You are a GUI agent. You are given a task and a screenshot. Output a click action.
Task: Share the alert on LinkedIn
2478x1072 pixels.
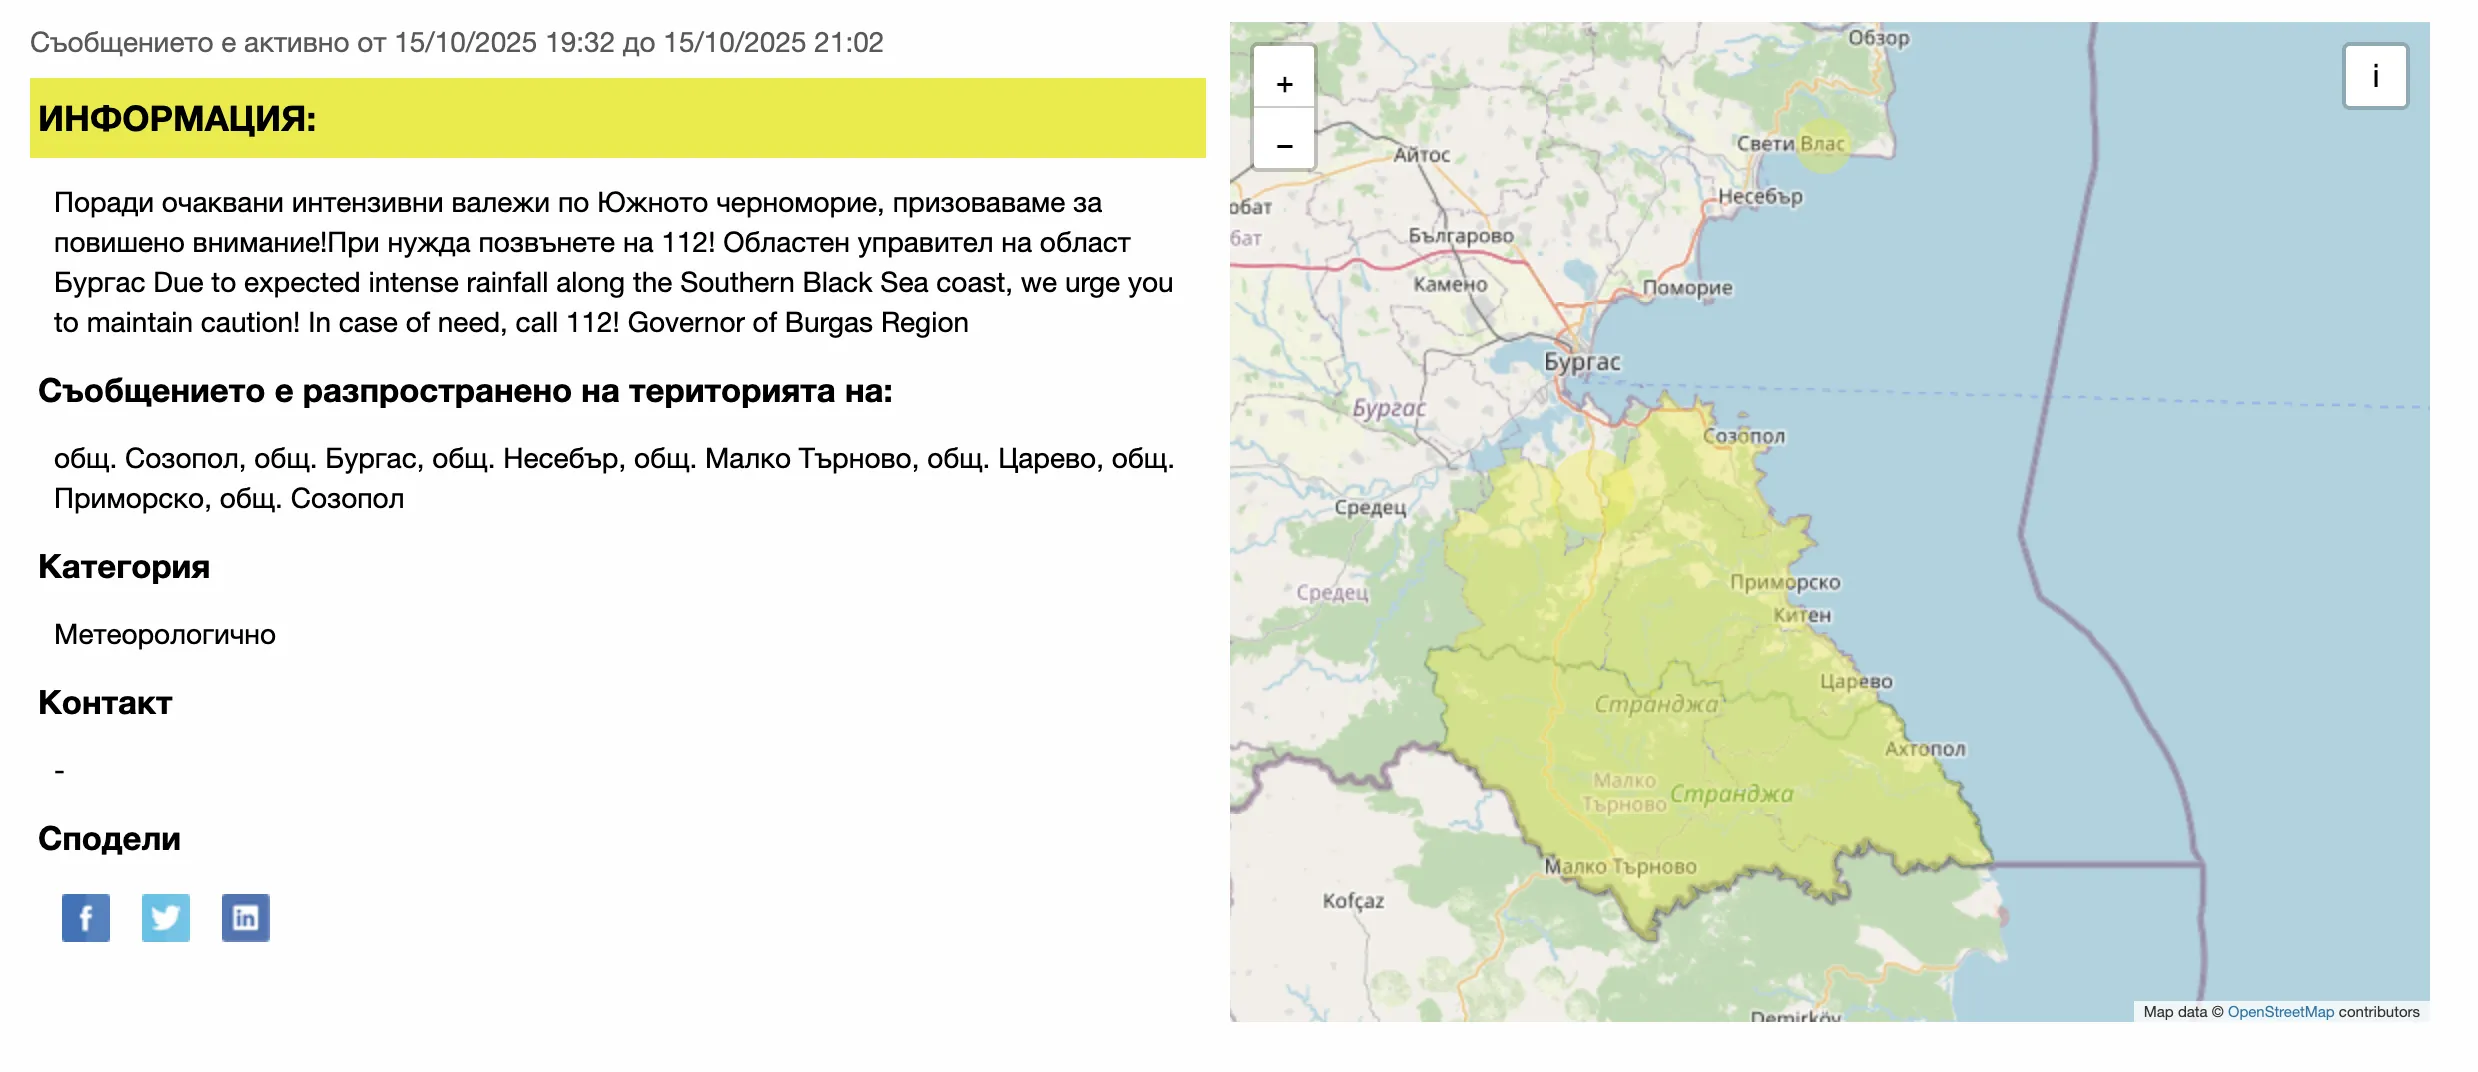tap(246, 917)
